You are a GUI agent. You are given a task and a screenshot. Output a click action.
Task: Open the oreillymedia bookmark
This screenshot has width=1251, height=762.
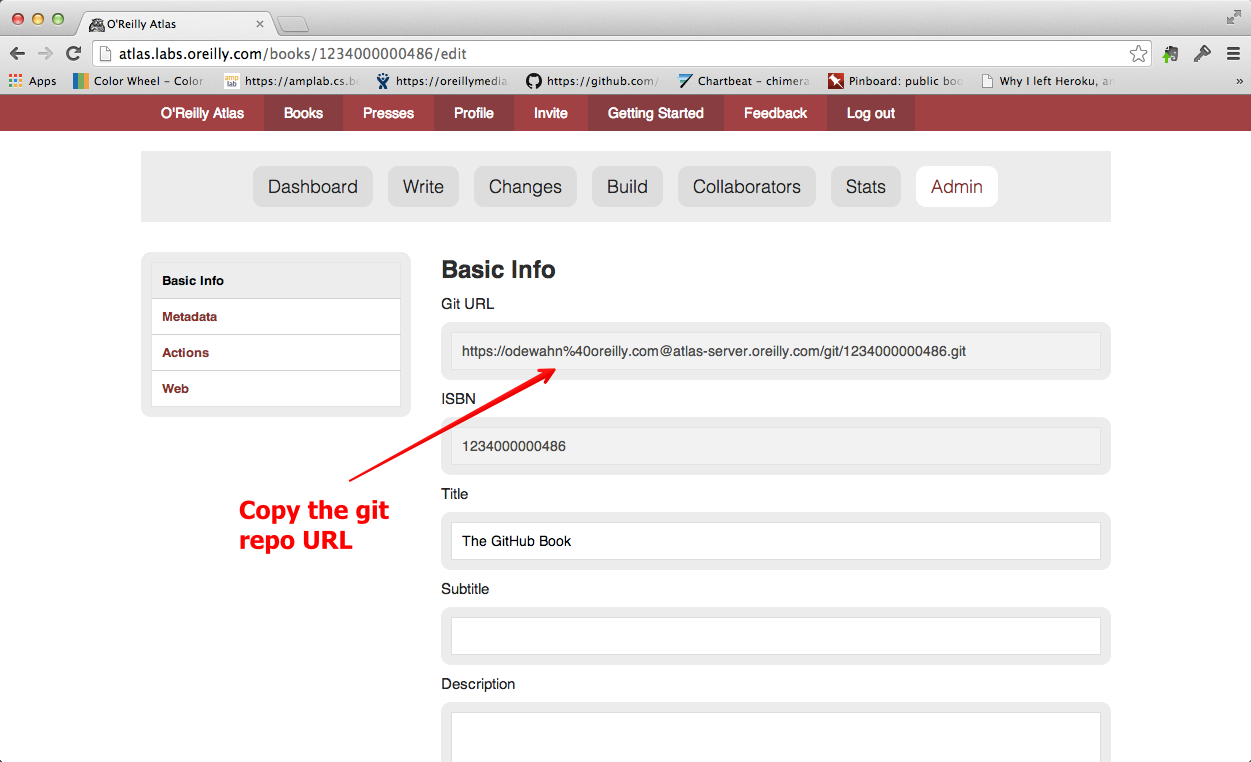(x=442, y=81)
